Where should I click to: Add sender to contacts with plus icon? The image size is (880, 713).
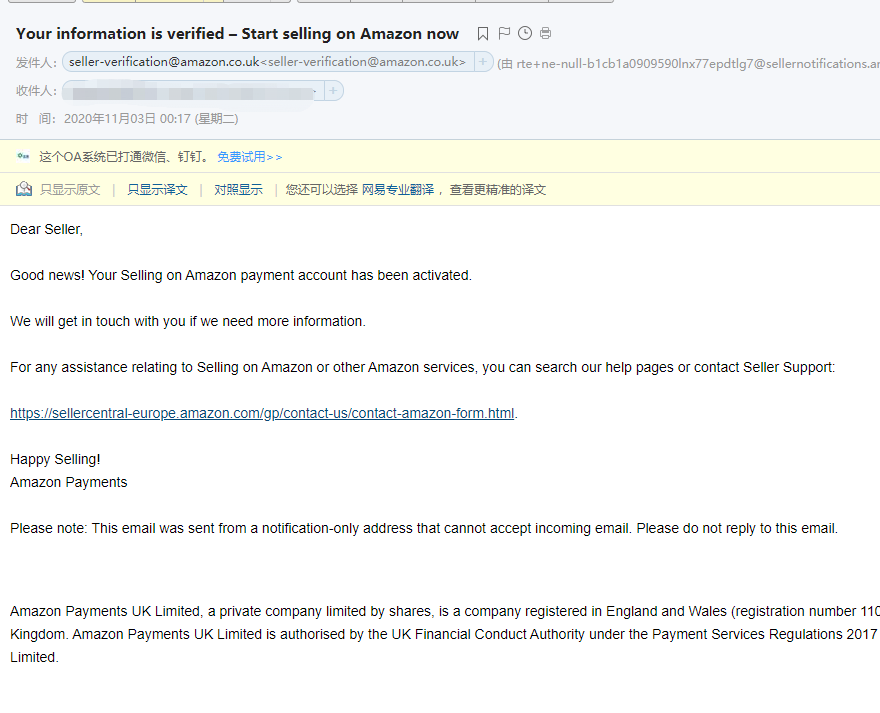coord(483,61)
